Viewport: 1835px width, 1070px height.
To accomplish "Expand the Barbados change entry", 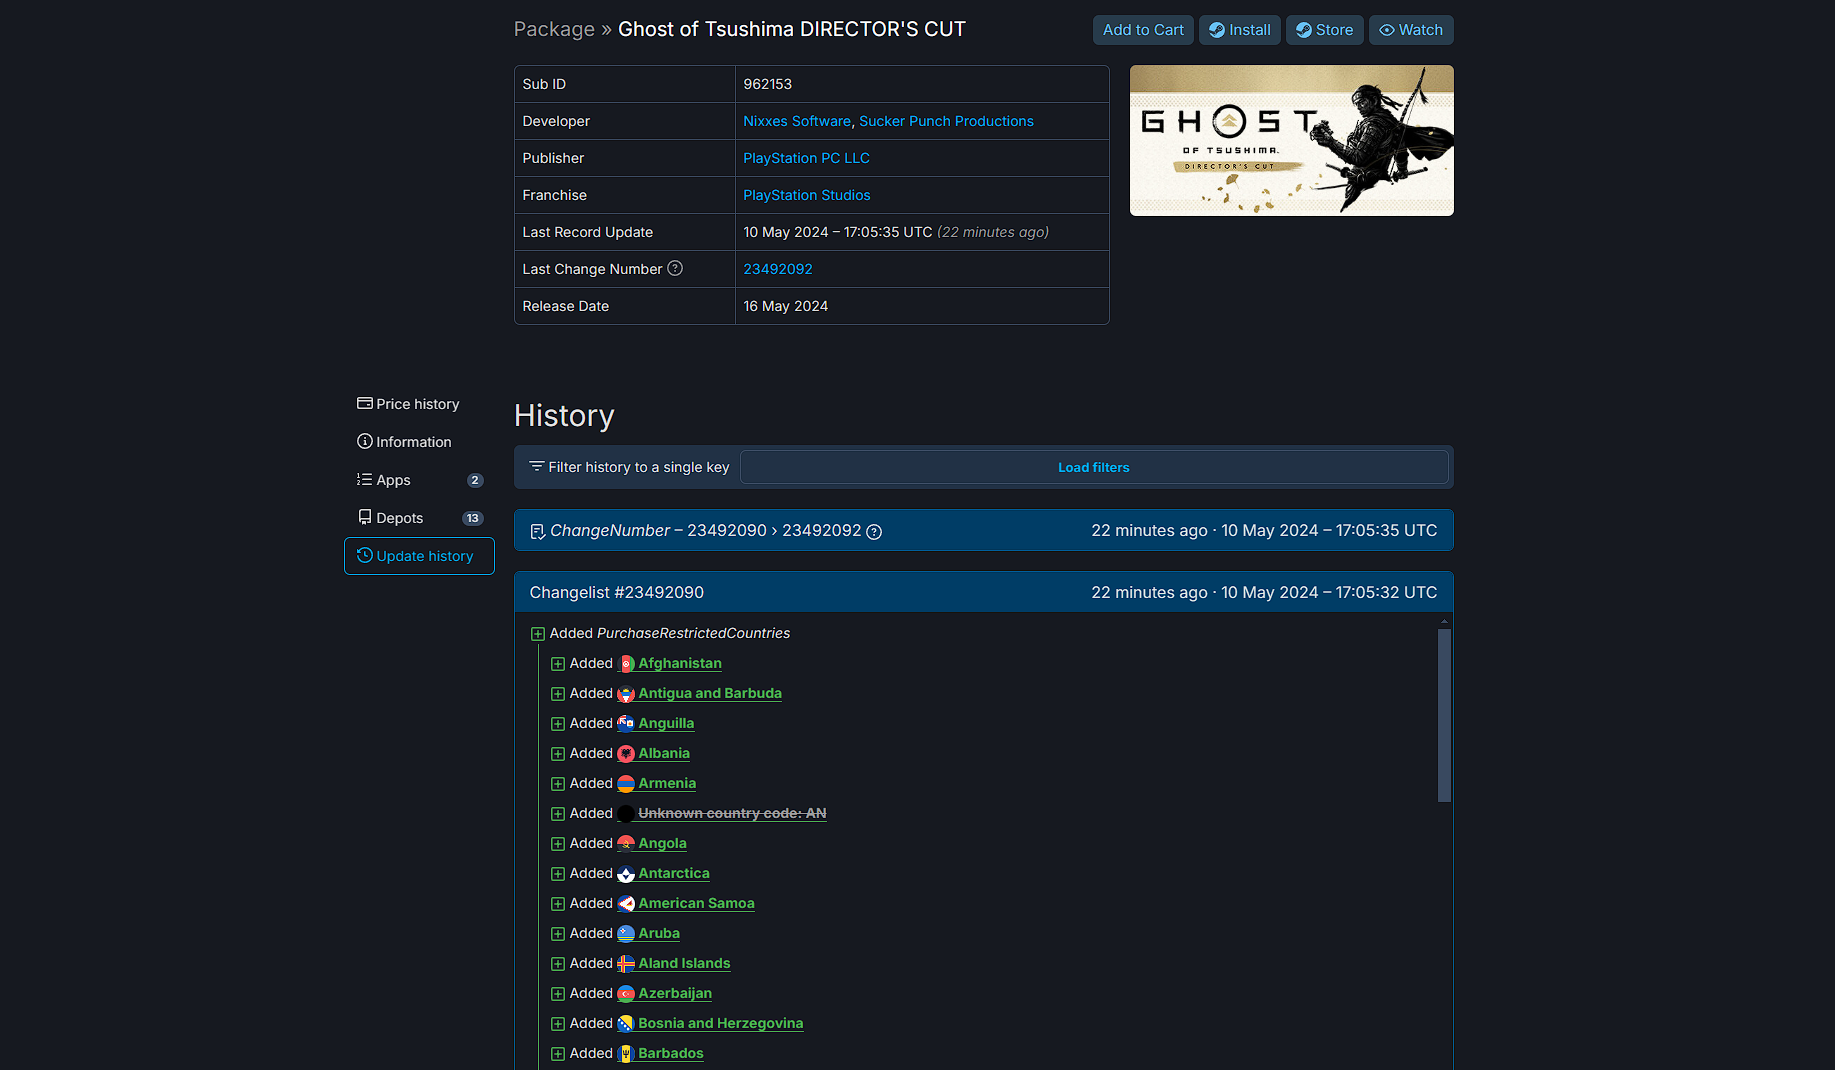I will (x=557, y=1053).
